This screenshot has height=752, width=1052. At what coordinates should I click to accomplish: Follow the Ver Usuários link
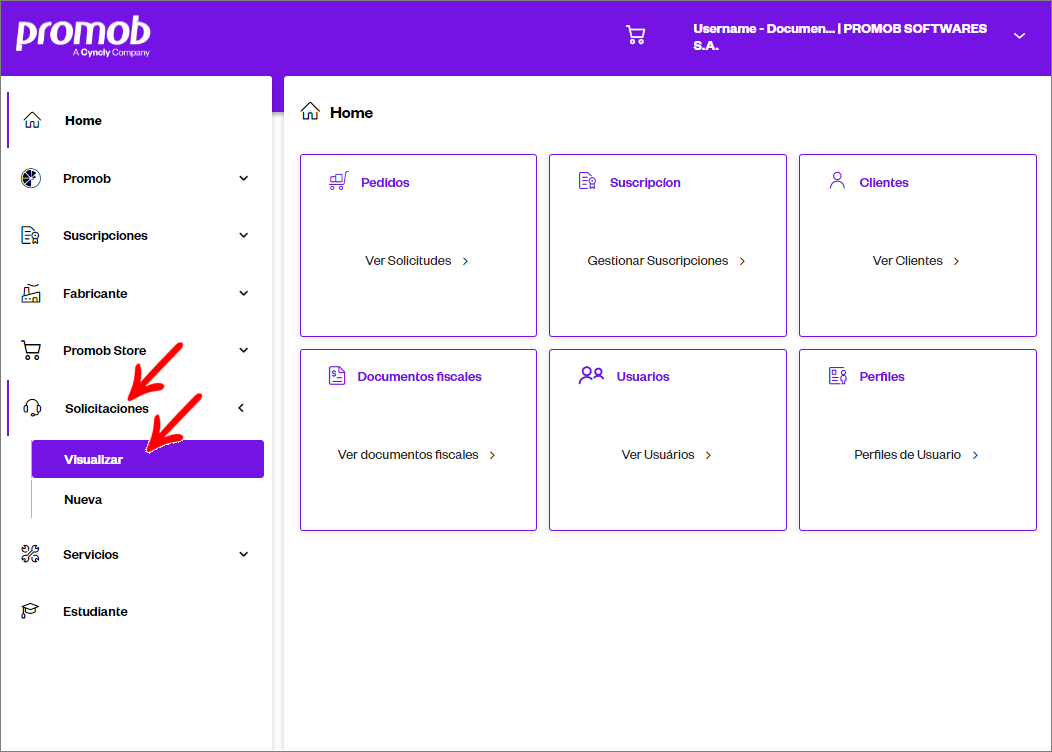pyautogui.click(x=666, y=455)
